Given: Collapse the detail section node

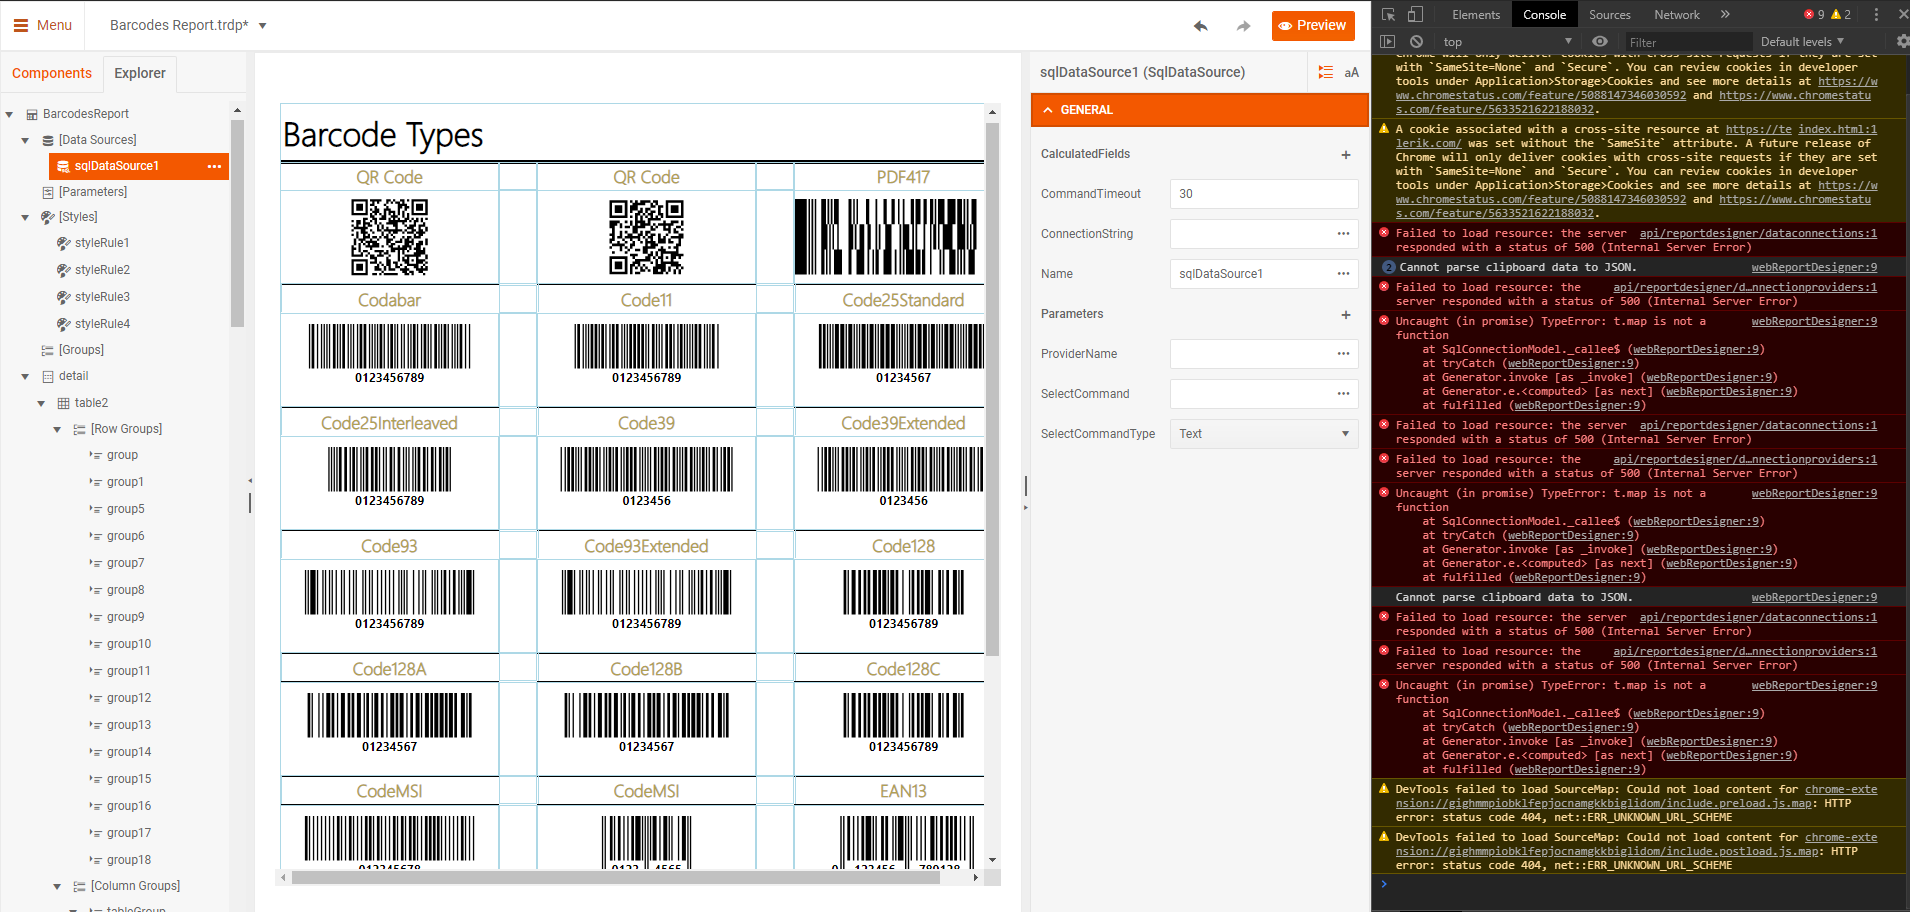Looking at the screenshot, I should pos(25,377).
